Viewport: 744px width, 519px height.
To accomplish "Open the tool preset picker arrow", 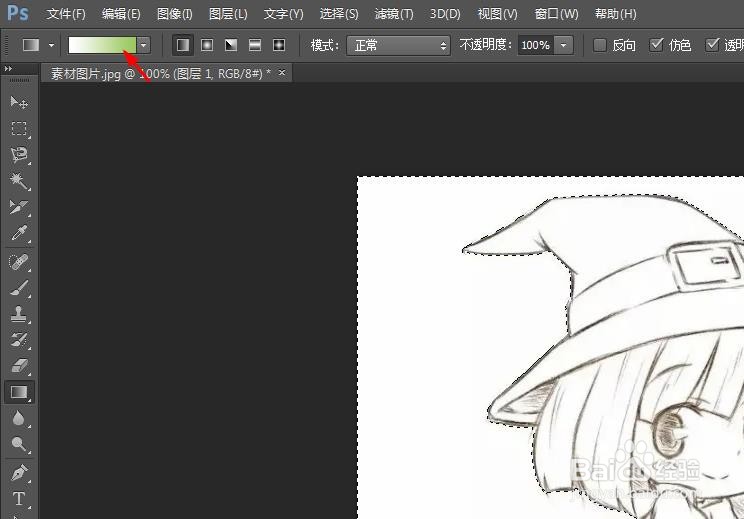I will 51,46.
